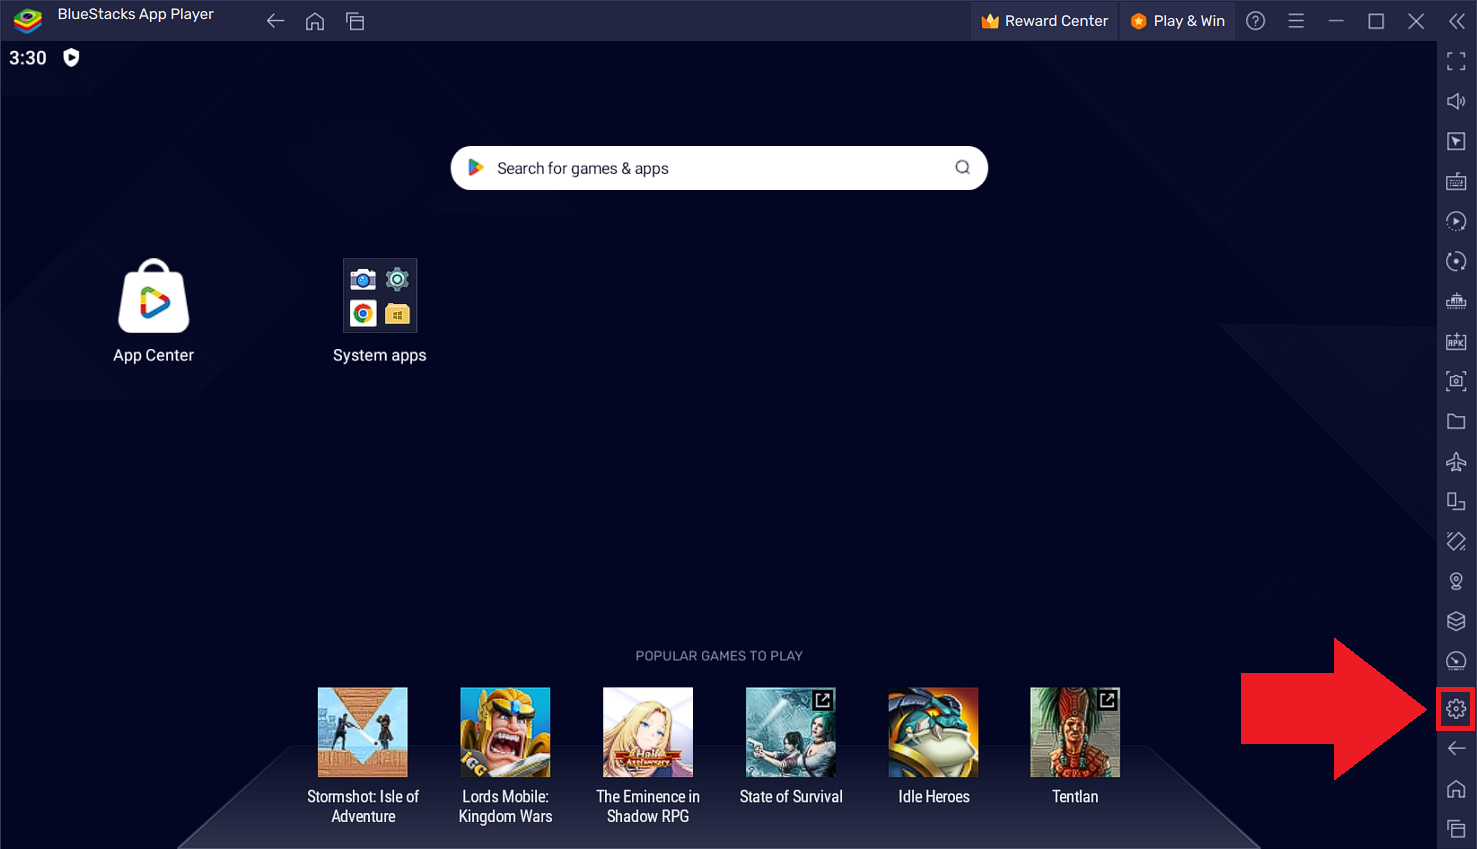The width and height of the screenshot is (1477, 849).
Task: Click the title bar recent apps icon
Action: (355, 21)
